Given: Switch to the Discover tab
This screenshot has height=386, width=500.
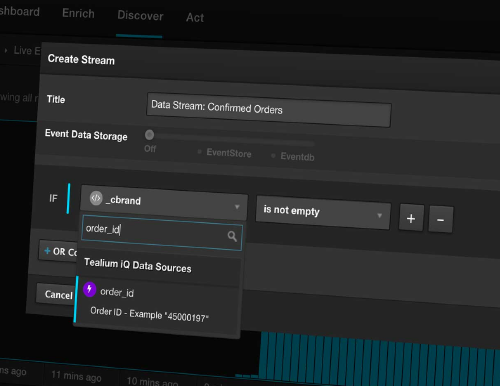Looking at the screenshot, I should point(140,16).
